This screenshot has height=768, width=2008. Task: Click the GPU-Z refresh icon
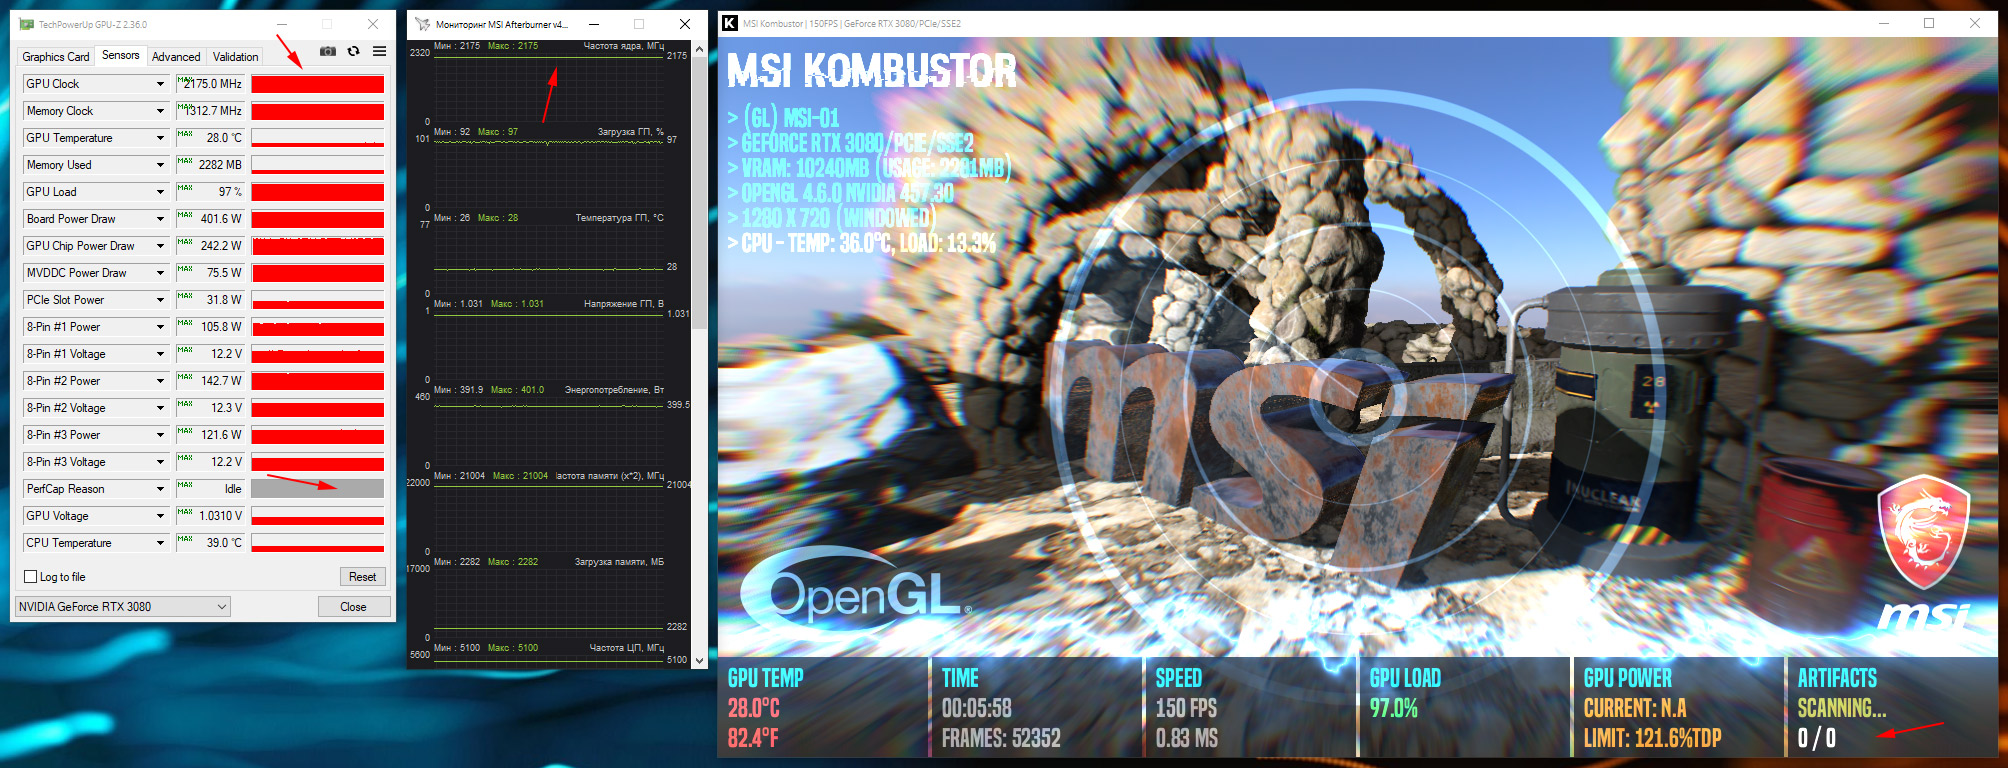353,51
